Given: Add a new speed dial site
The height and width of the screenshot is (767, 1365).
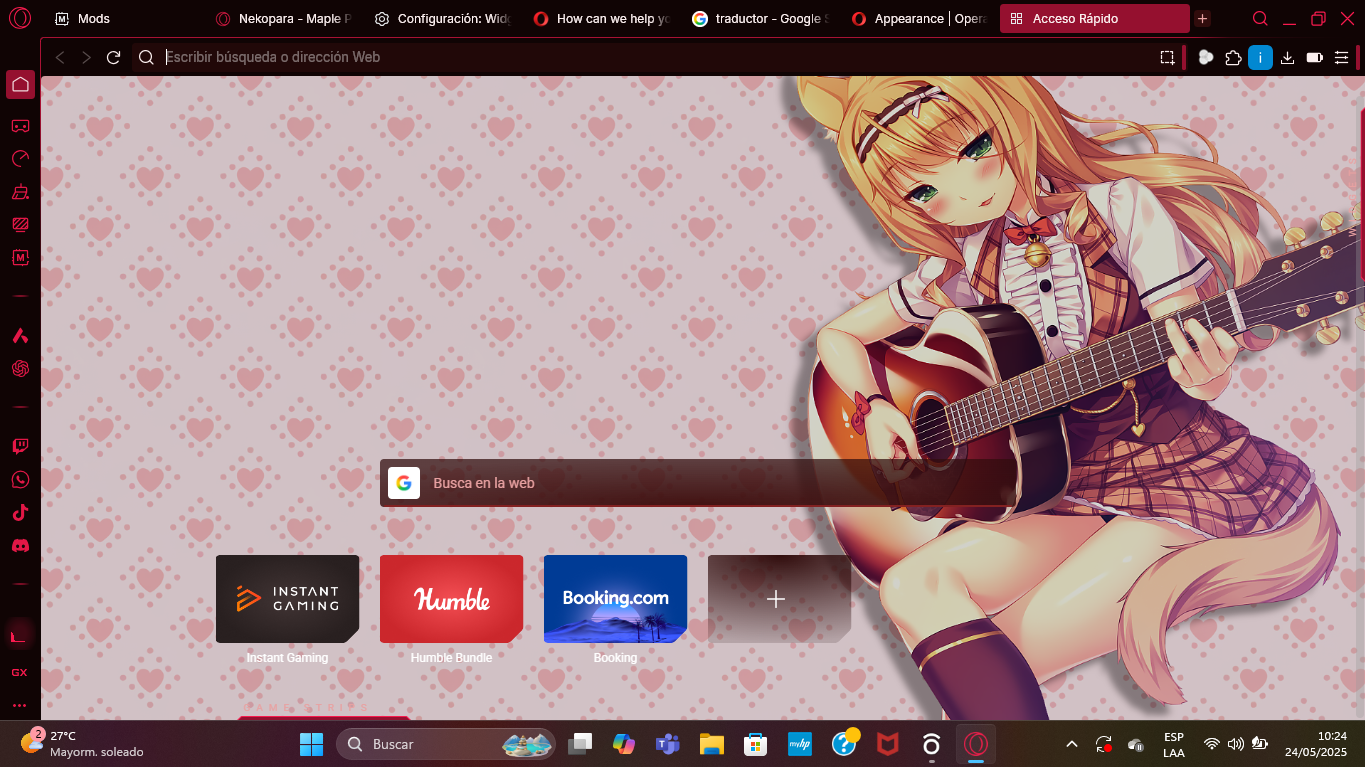Looking at the screenshot, I should tap(779, 599).
